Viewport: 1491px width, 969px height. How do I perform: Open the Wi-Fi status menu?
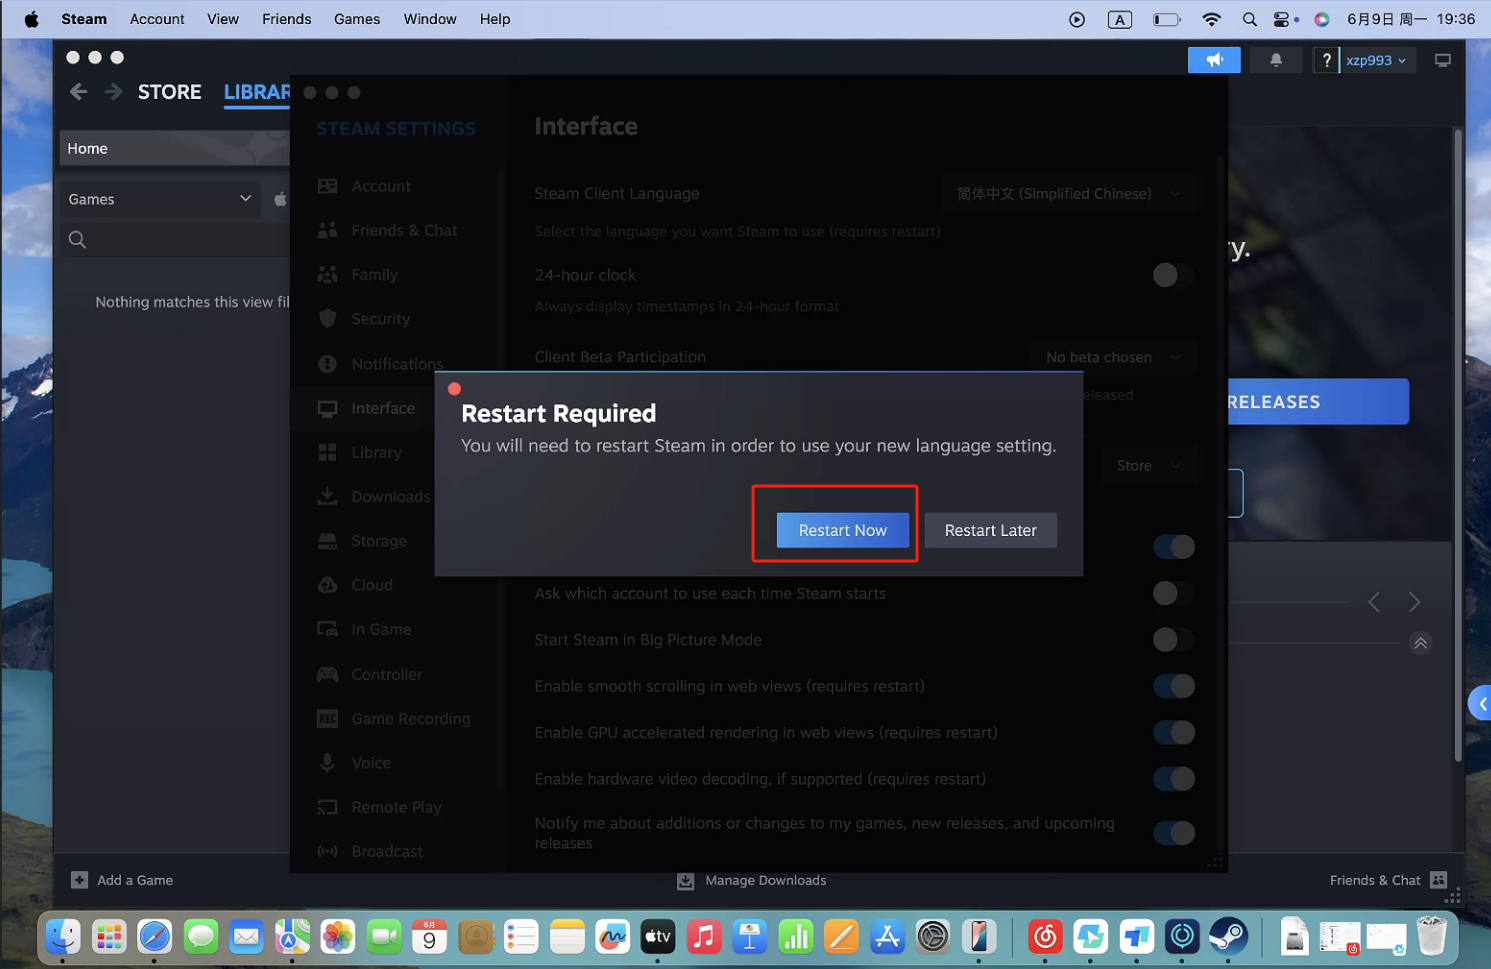coord(1211,19)
